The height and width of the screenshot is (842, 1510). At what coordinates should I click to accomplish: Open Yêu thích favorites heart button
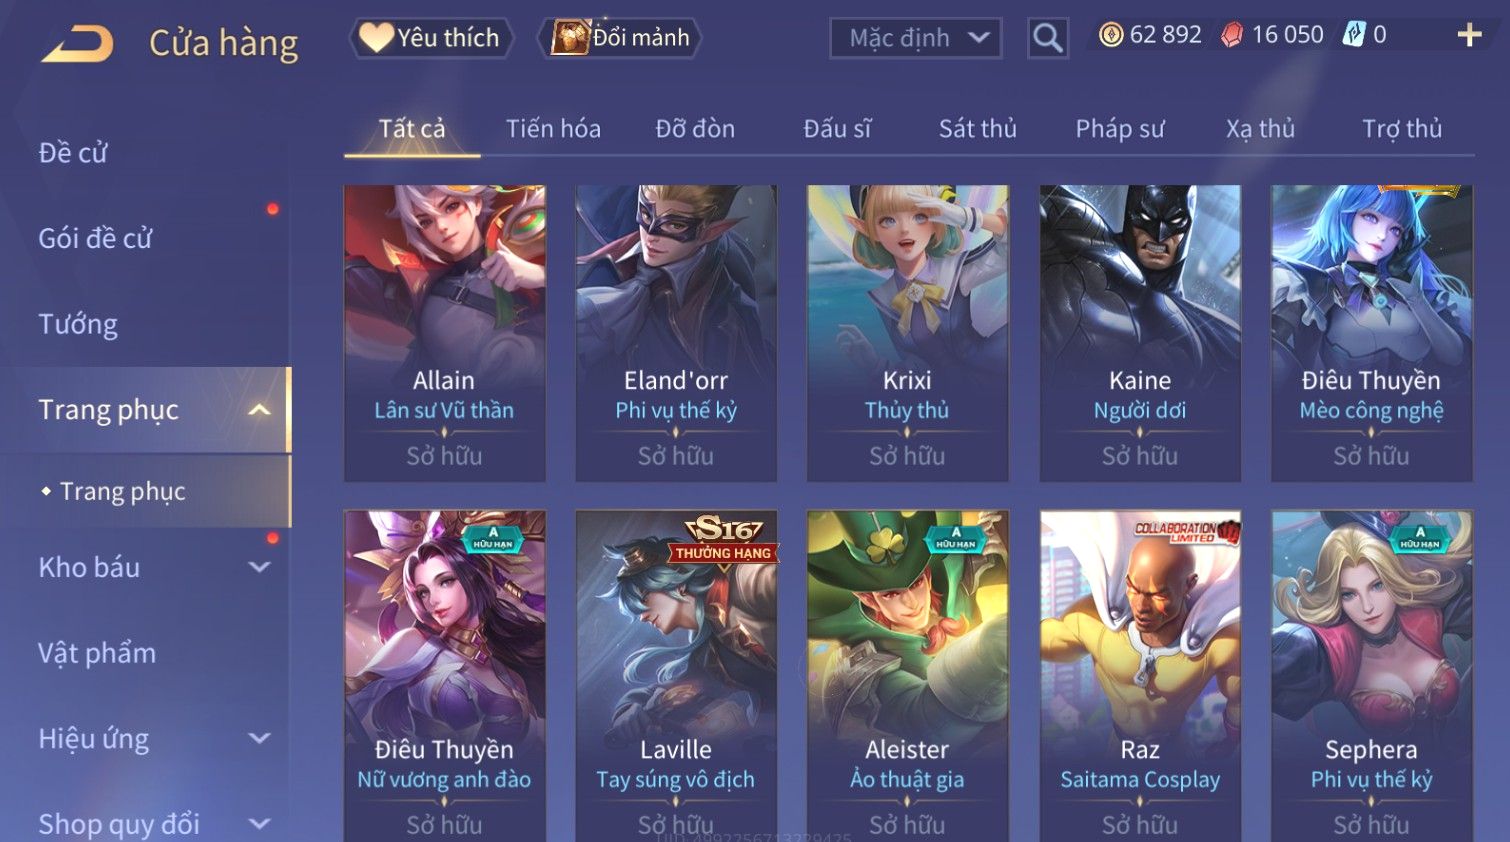point(431,38)
